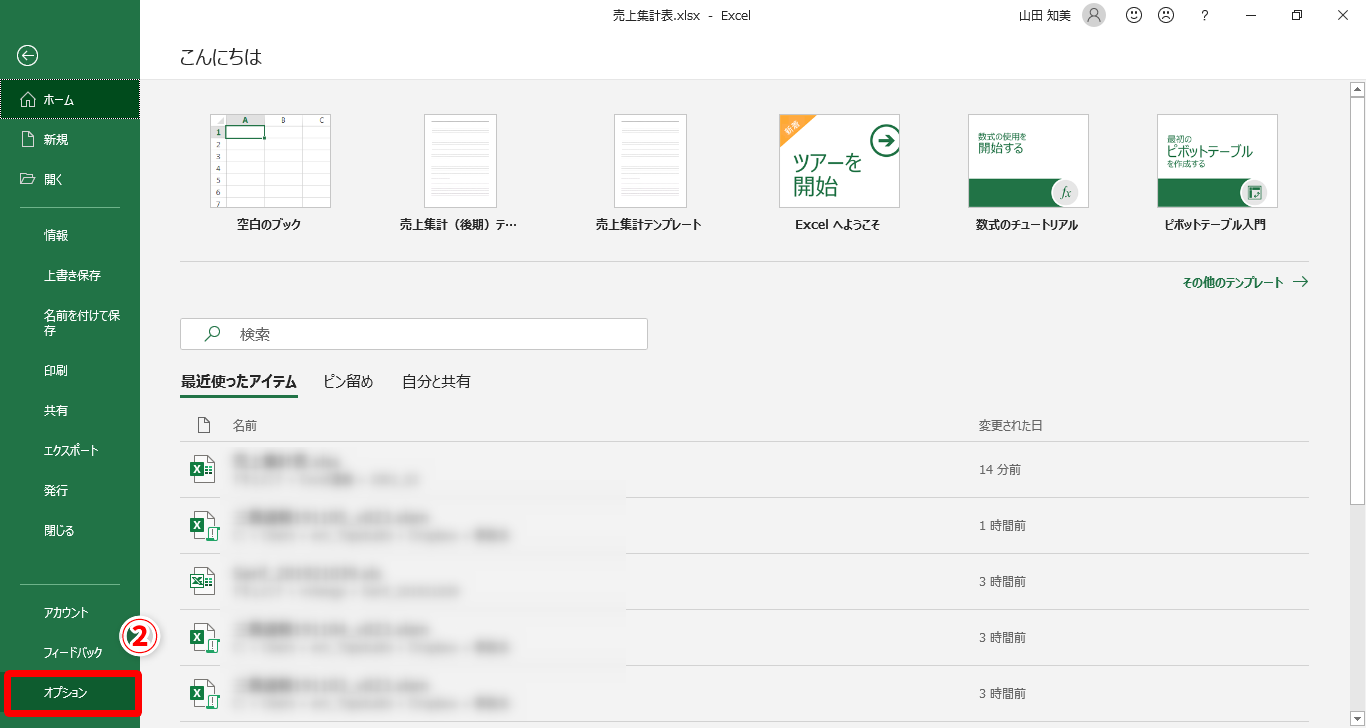Open フィードバック from the sidebar
Image resolution: width=1366 pixels, height=728 pixels.
[70, 653]
